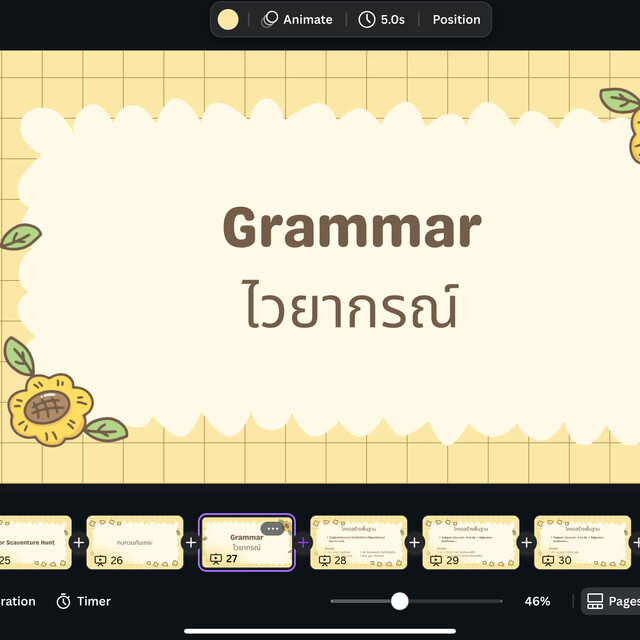Select slide 29 thumbnail
This screenshot has height=640, width=640.
(471, 542)
